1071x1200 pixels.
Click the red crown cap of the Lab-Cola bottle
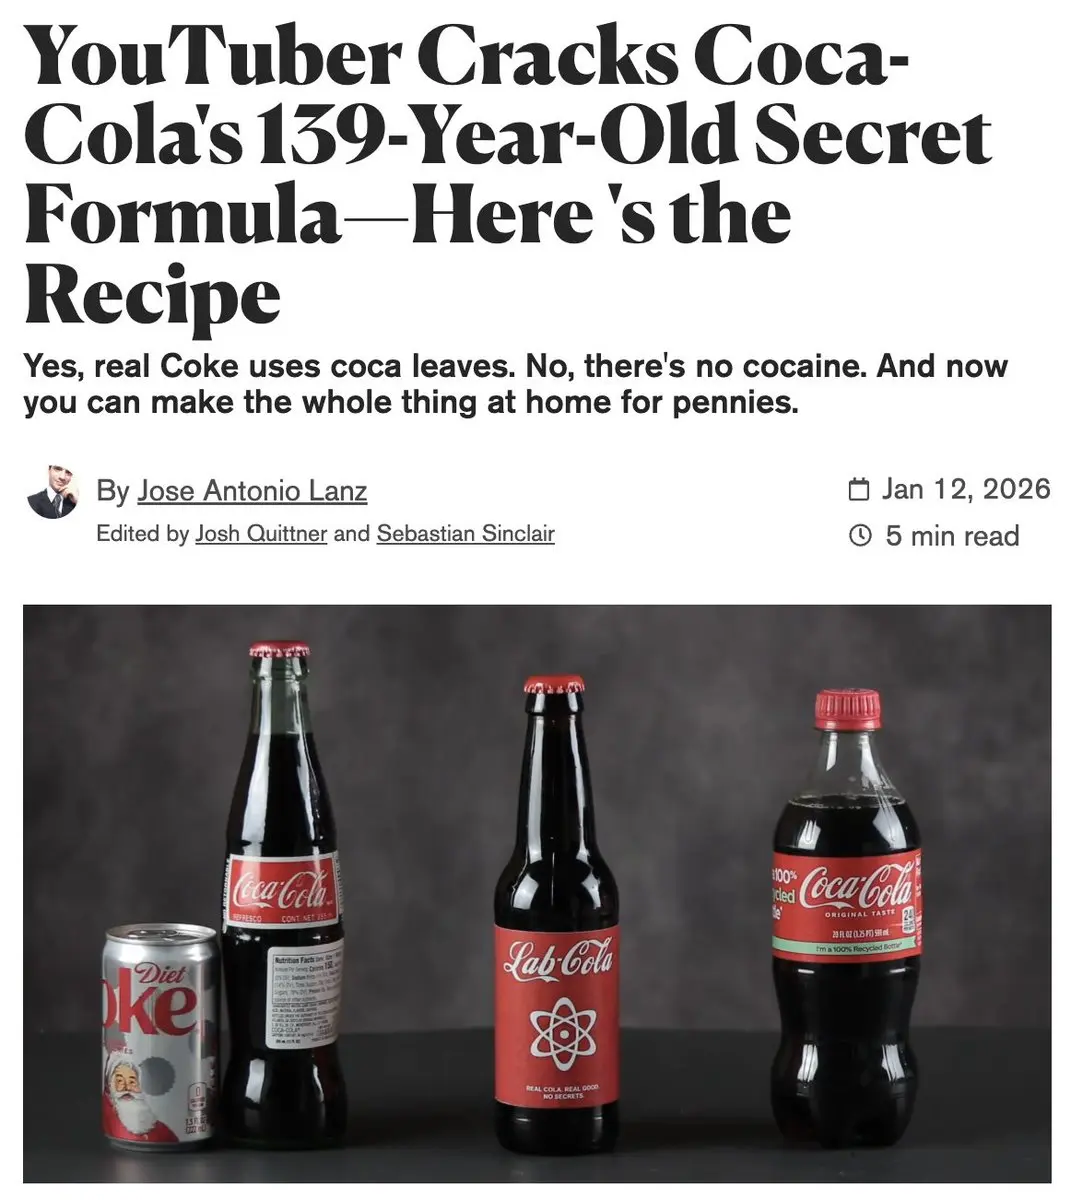pos(554,685)
